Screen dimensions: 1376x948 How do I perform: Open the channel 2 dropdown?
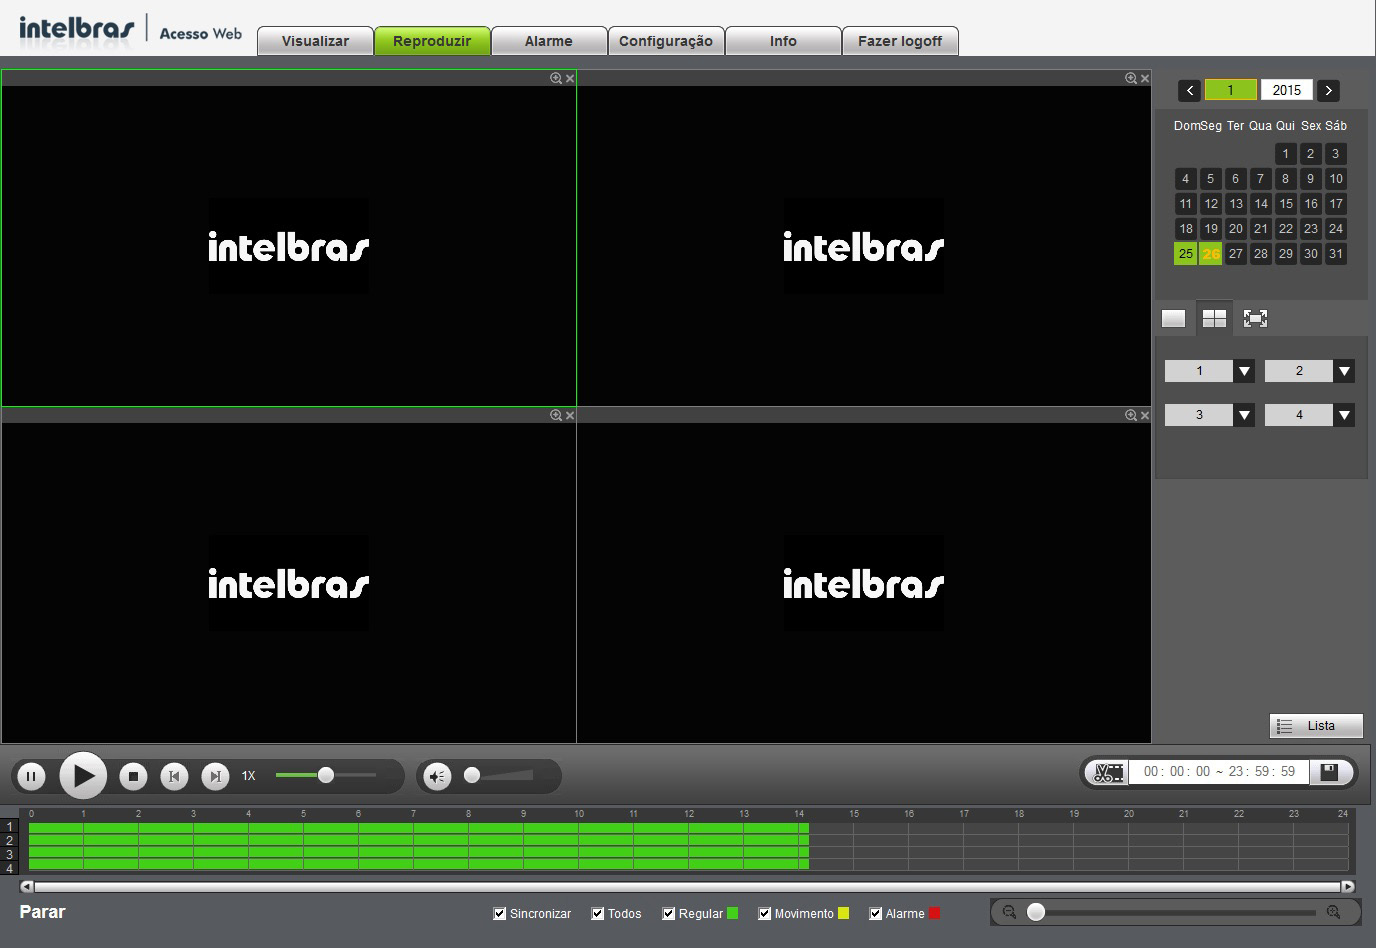tap(1344, 371)
